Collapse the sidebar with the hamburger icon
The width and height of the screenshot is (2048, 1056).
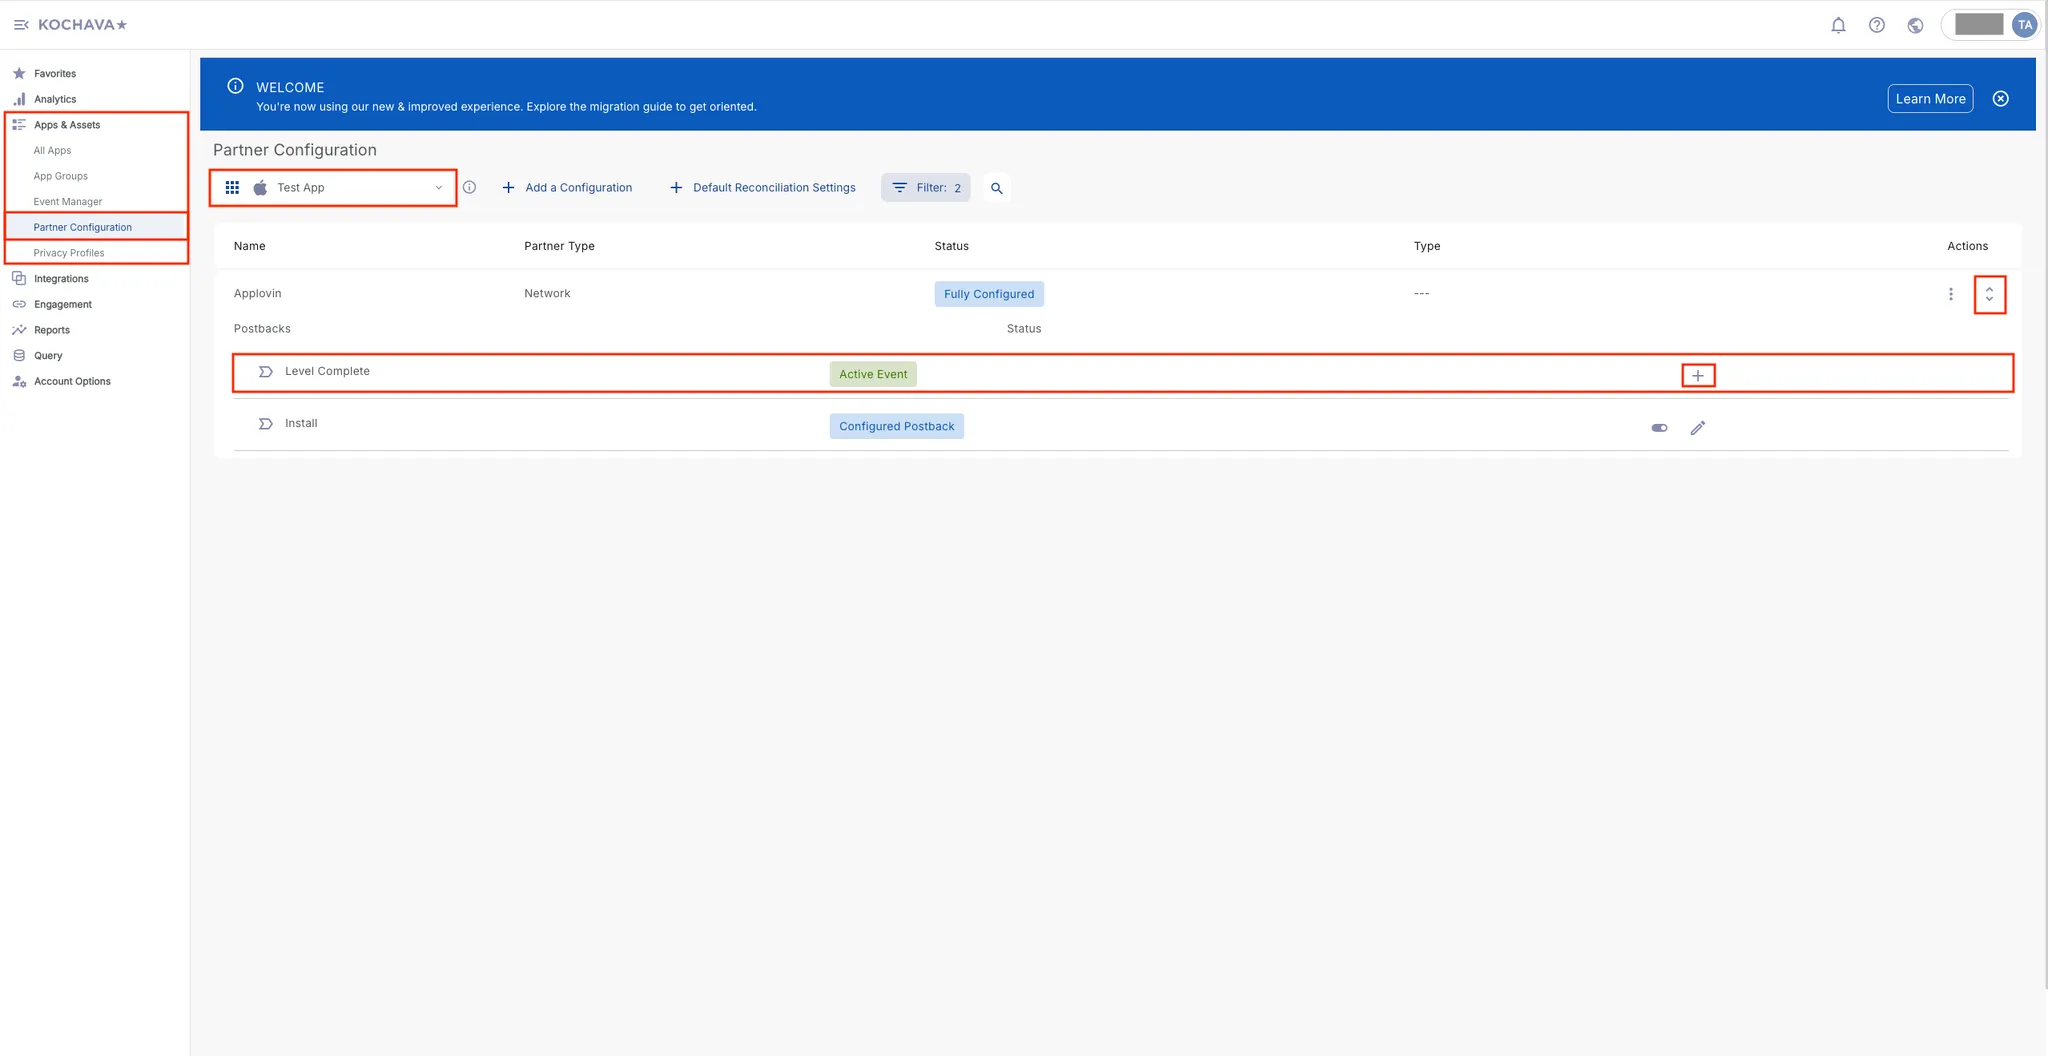(20, 25)
